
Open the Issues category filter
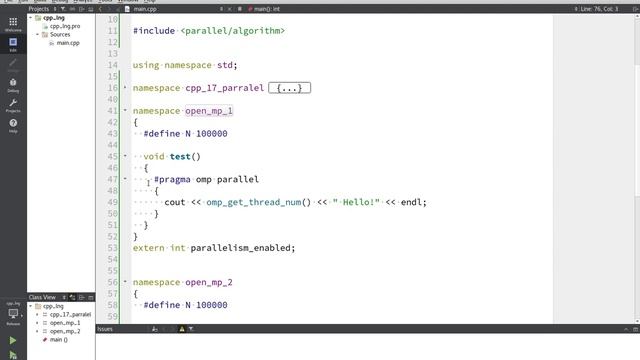(191, 329)
